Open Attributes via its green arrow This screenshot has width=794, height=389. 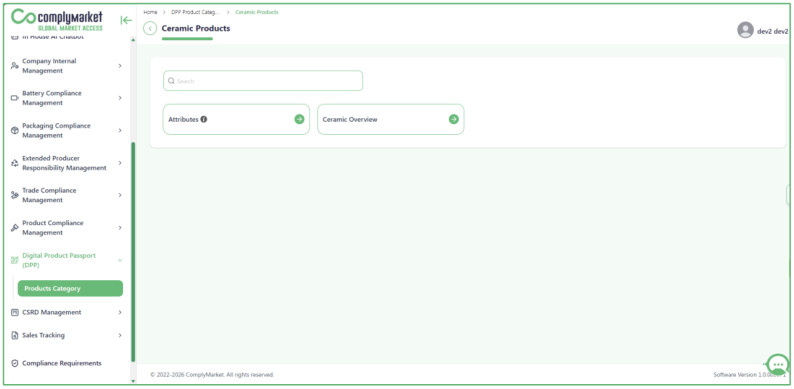point(299,119)
